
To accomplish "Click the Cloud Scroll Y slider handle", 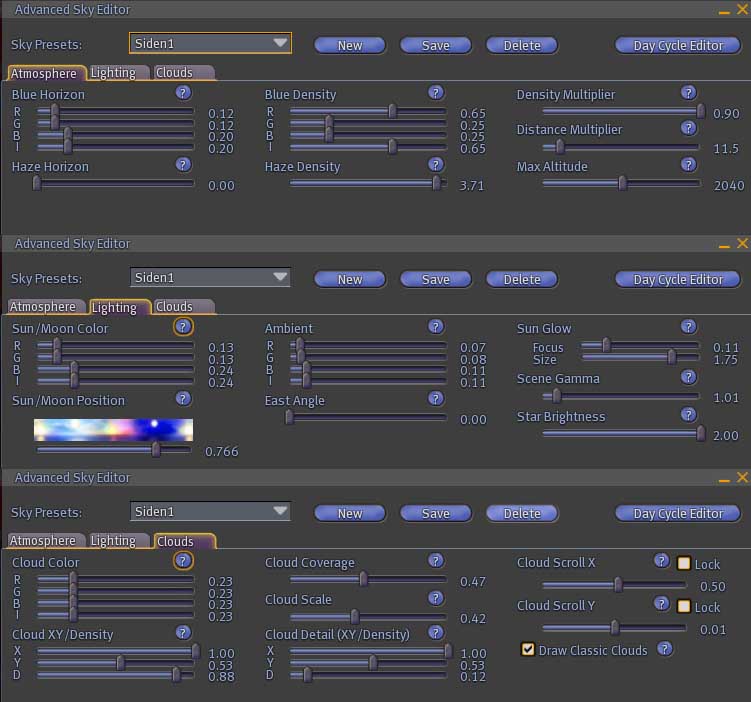I will (614, 627).
